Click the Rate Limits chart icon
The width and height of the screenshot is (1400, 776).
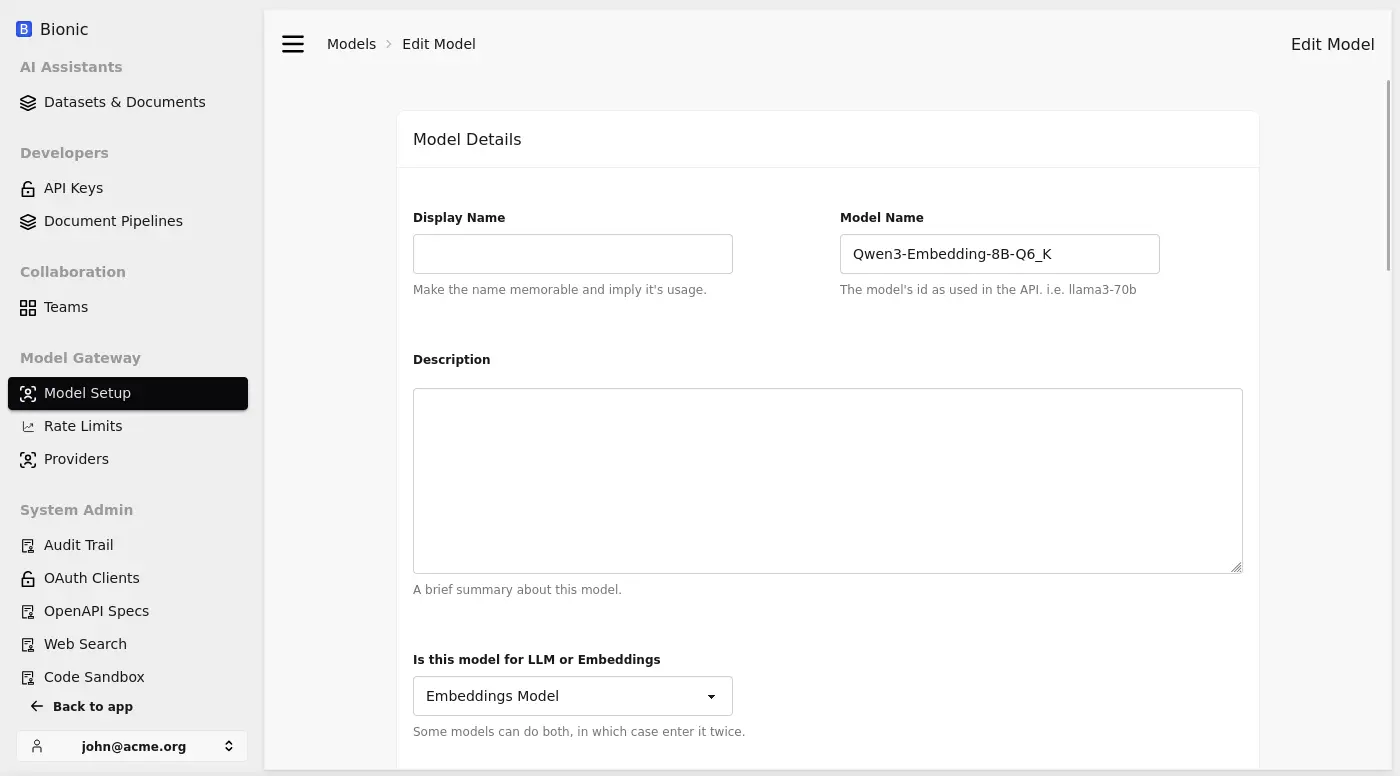pyautogui.click(x=28, y=426)
